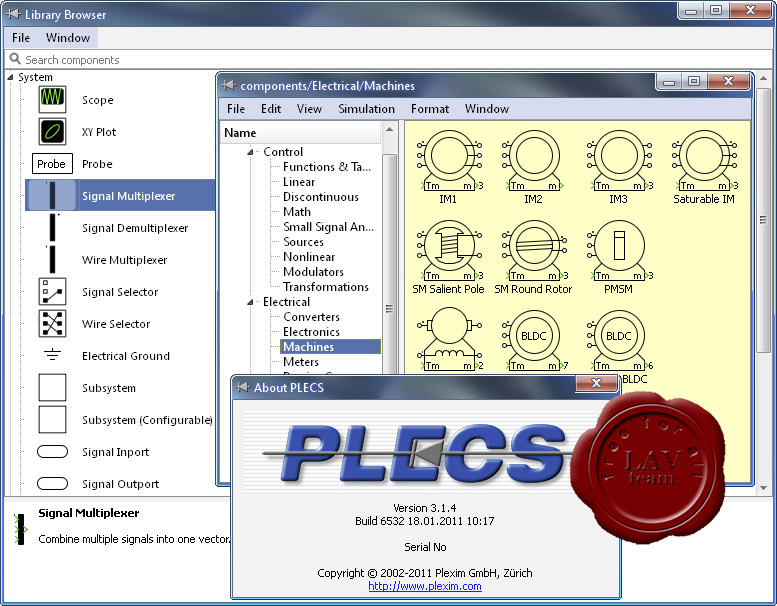This screenshot has width=777, height=606.
Task: Select the BLDC machine with port 6
Action: [x=619, y=340]
